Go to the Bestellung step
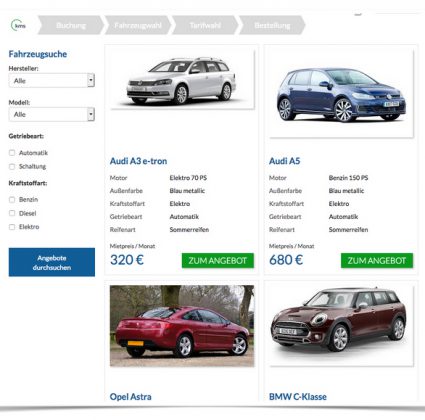This screenshot has width=425, height=420. click(x=272, y=25)
